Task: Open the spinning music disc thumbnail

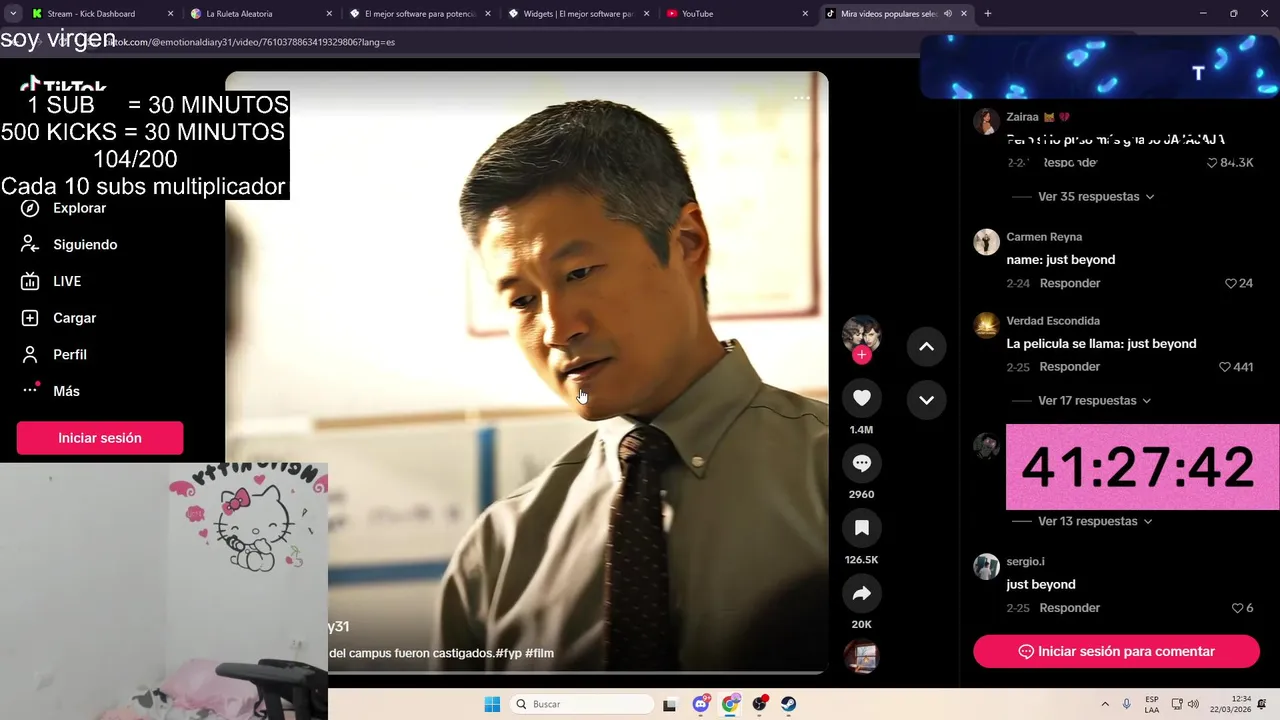Action: (861, 656)
